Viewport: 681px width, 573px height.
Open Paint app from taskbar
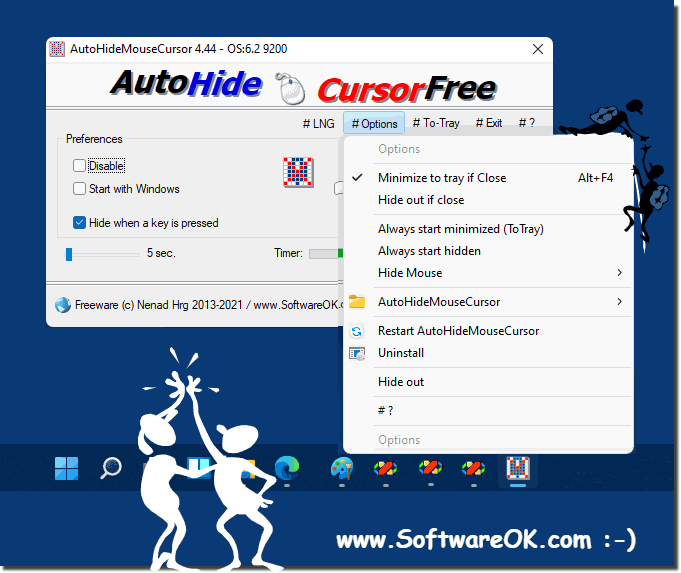342,469
